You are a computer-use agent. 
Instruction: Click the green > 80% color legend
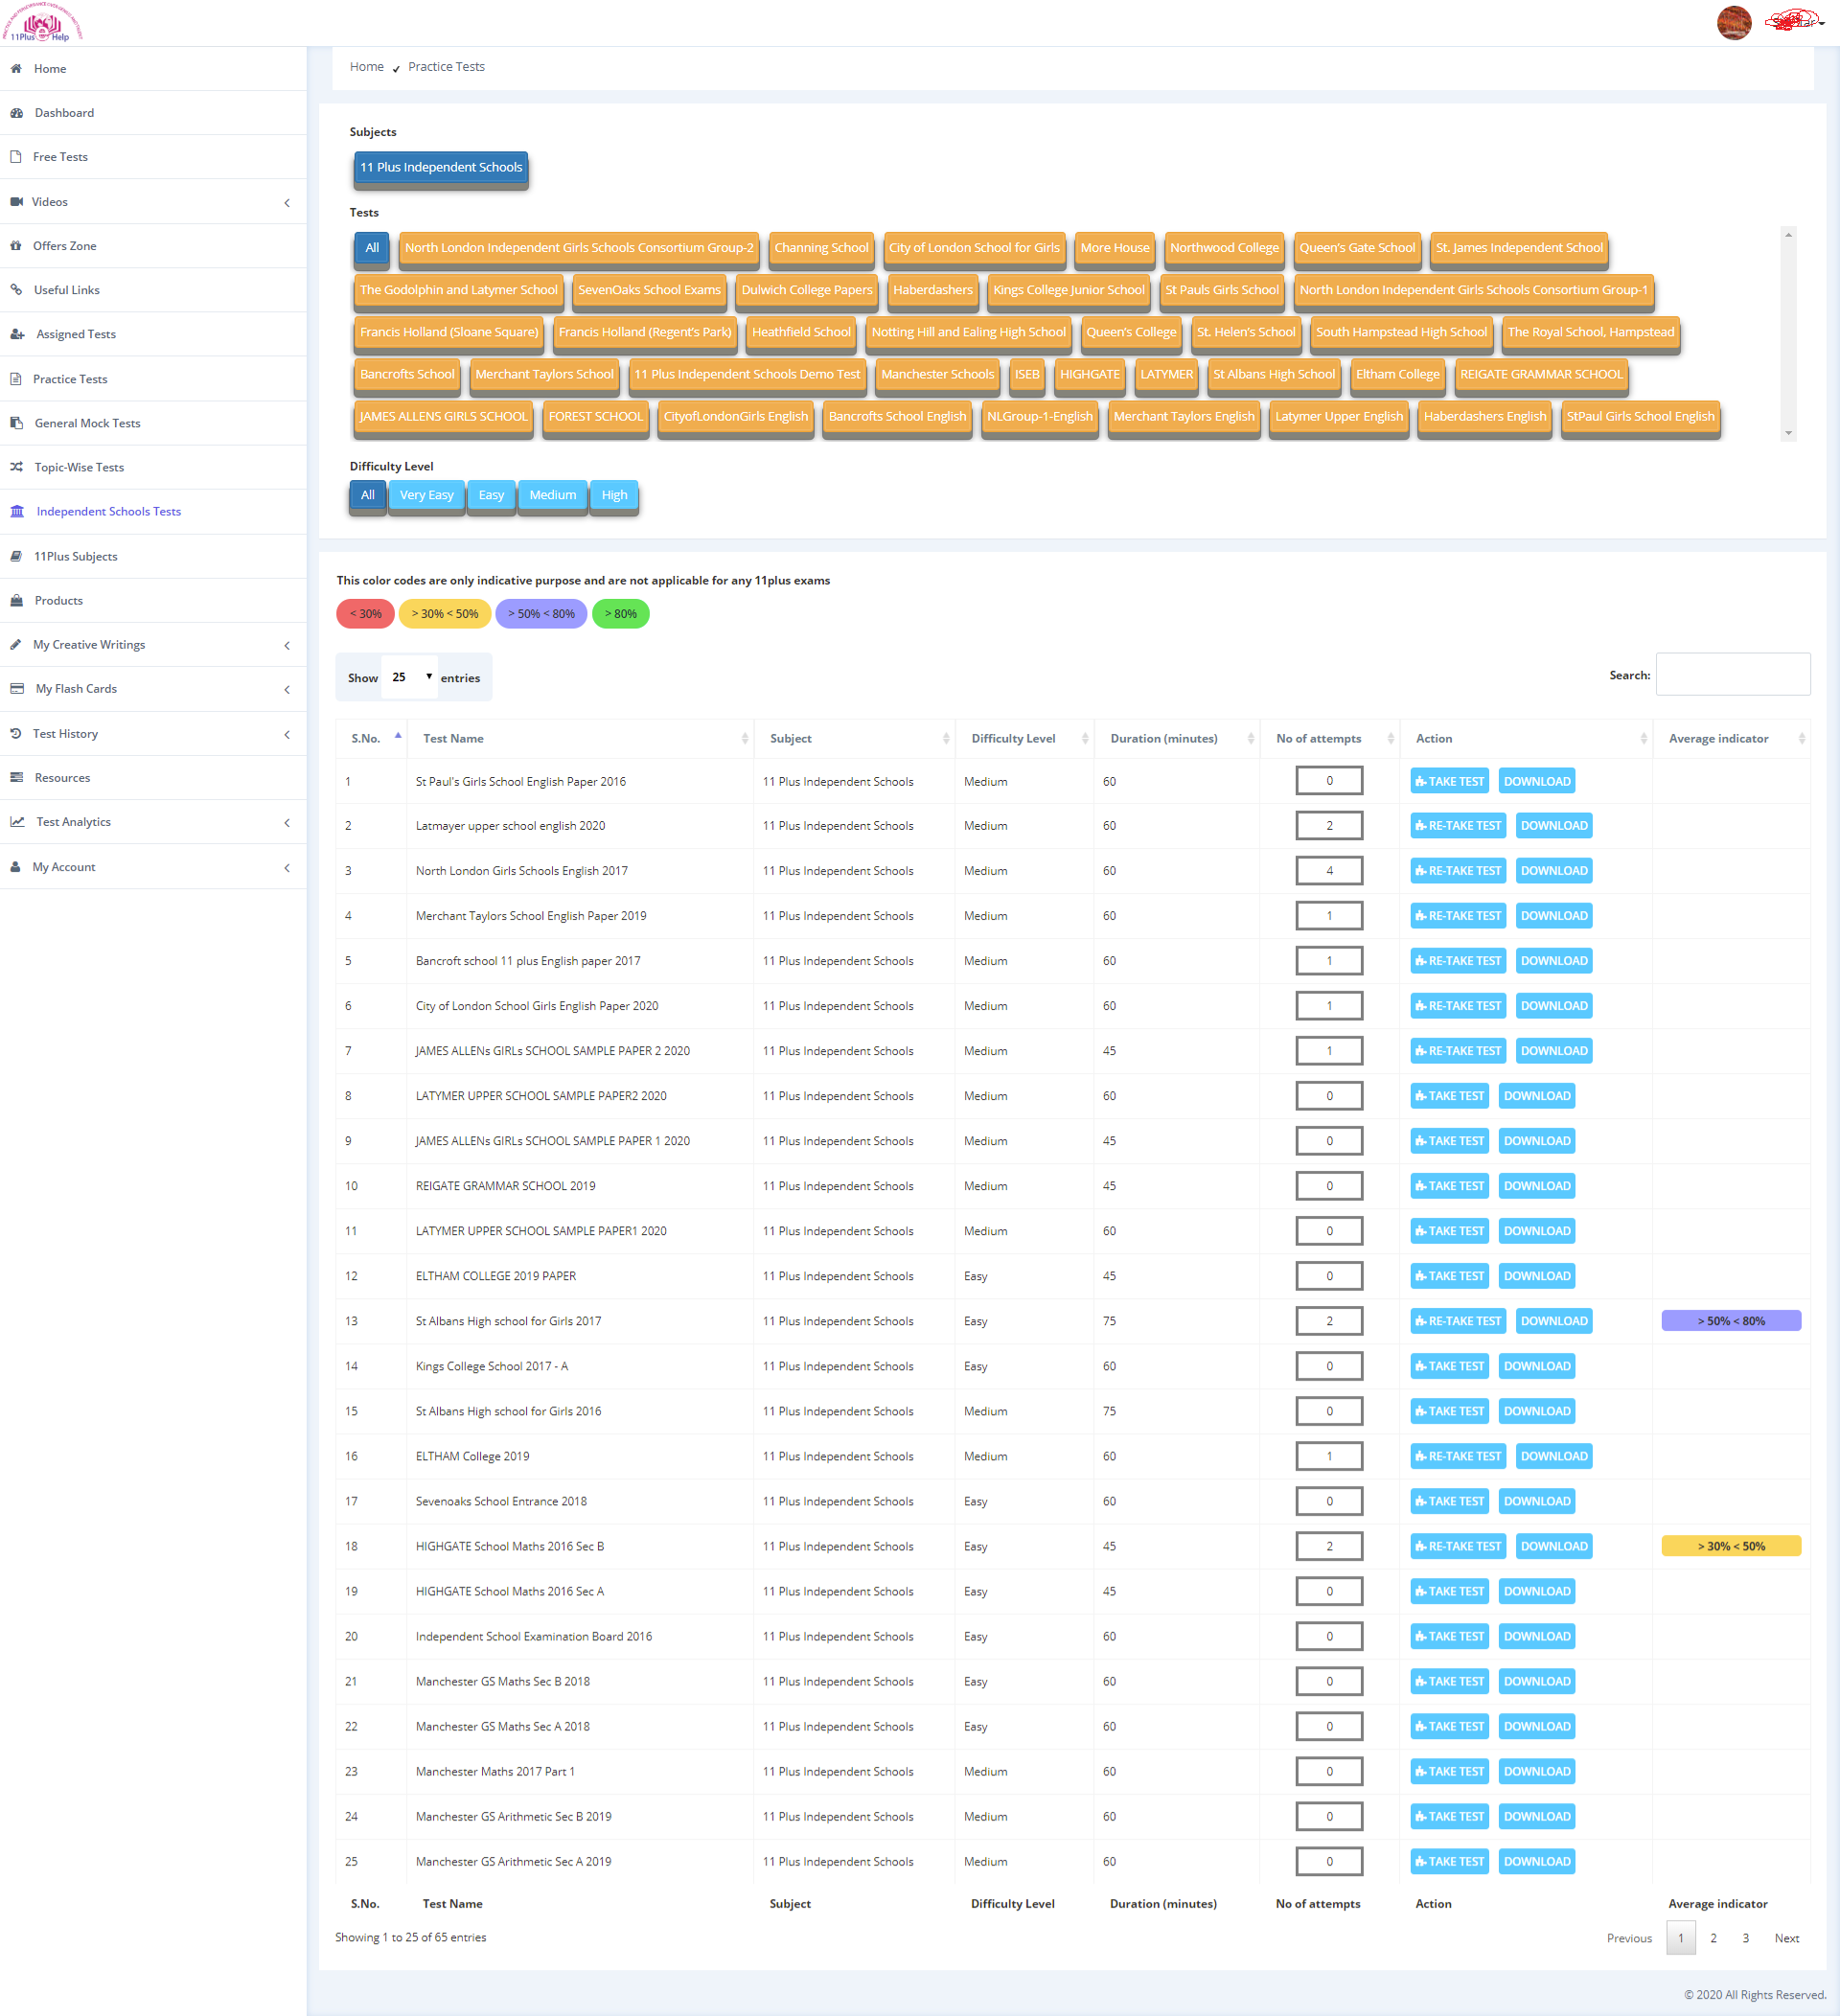tap(620, 614)
